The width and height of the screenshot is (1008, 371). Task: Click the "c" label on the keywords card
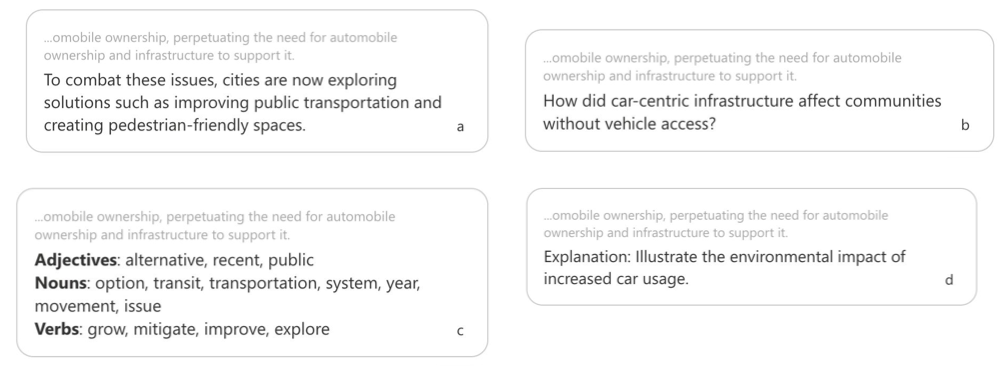(460, 332)
